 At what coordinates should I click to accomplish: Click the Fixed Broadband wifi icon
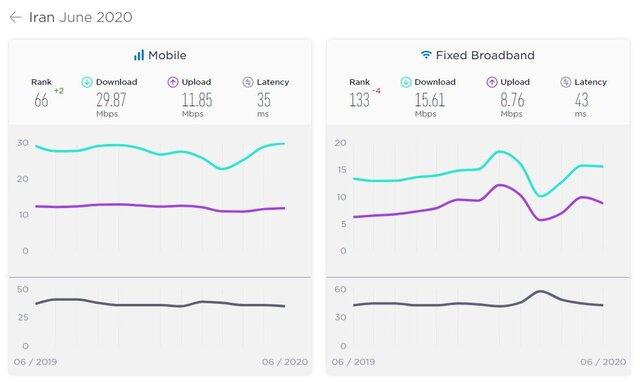coord(426,55)
